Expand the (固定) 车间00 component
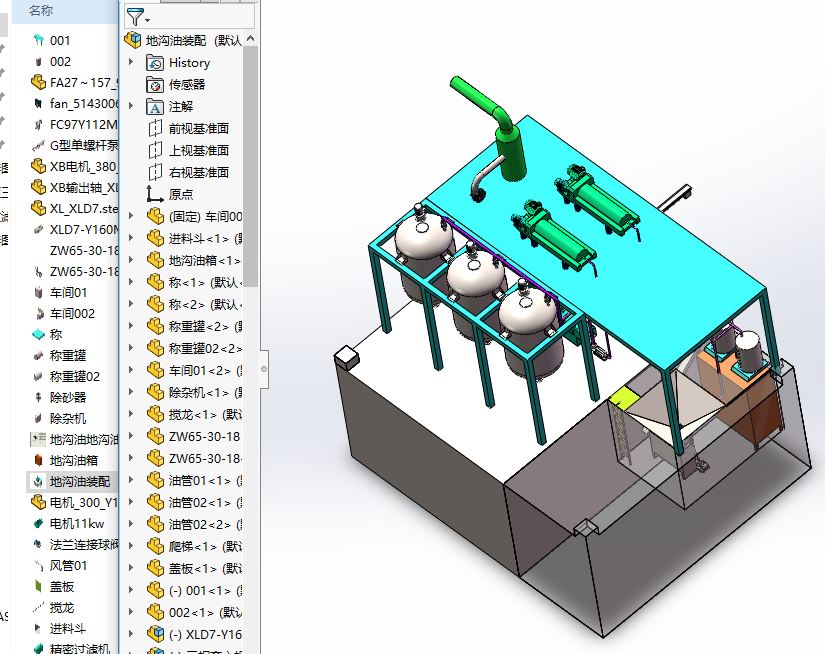The width and height of the screenshot is (825, 654). (131, 216)
